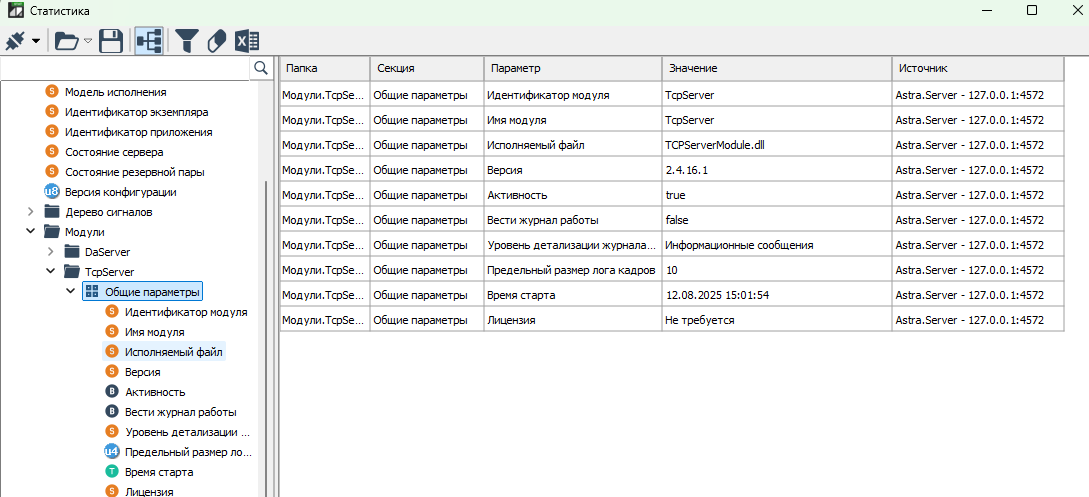The width and height of the screenshot is (1089, 497).
Task: Toggle the tree structure view button
Action: tap(149, 41)
